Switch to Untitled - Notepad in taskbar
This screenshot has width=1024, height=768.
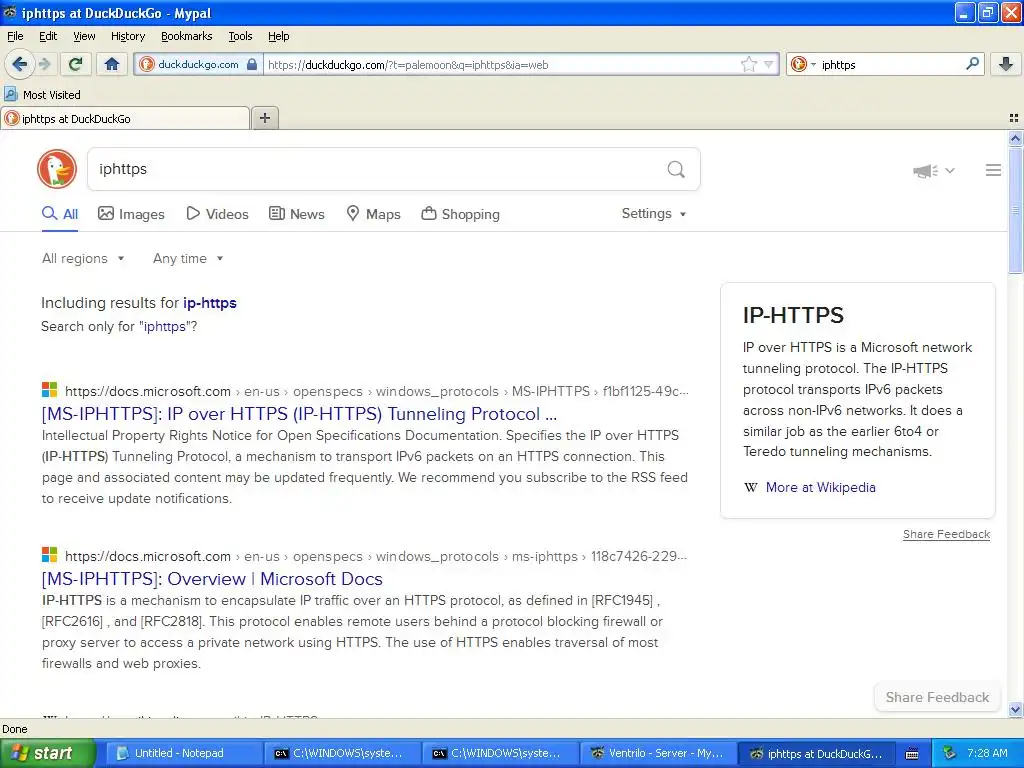[x=184, y=753]
